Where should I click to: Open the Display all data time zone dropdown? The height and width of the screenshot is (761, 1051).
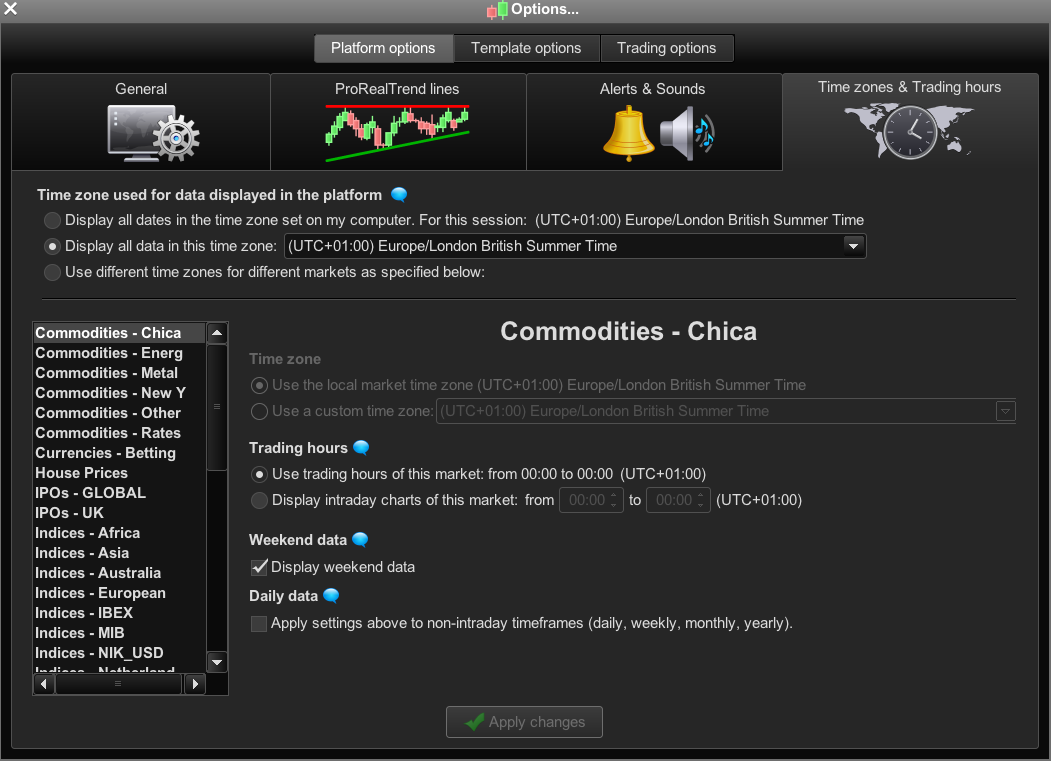(575, 246)
